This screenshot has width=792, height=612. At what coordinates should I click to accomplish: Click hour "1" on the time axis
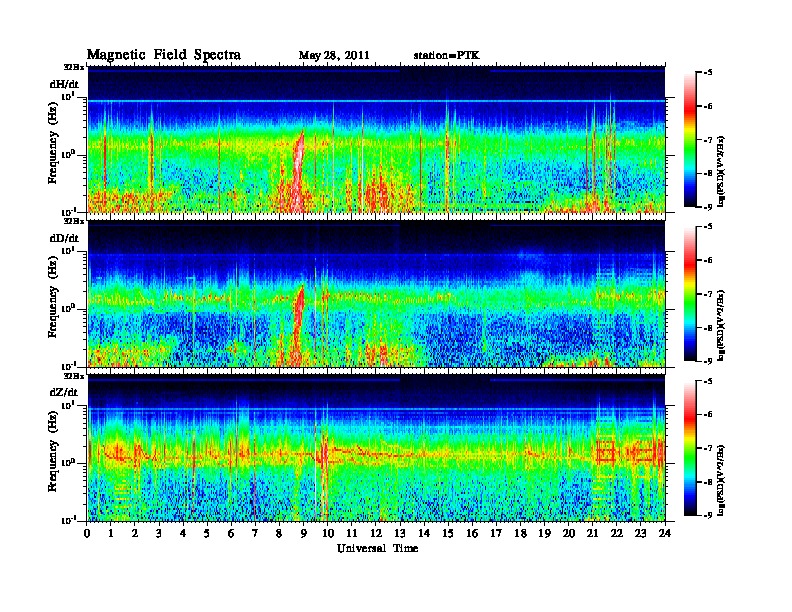tap(111, 534)
